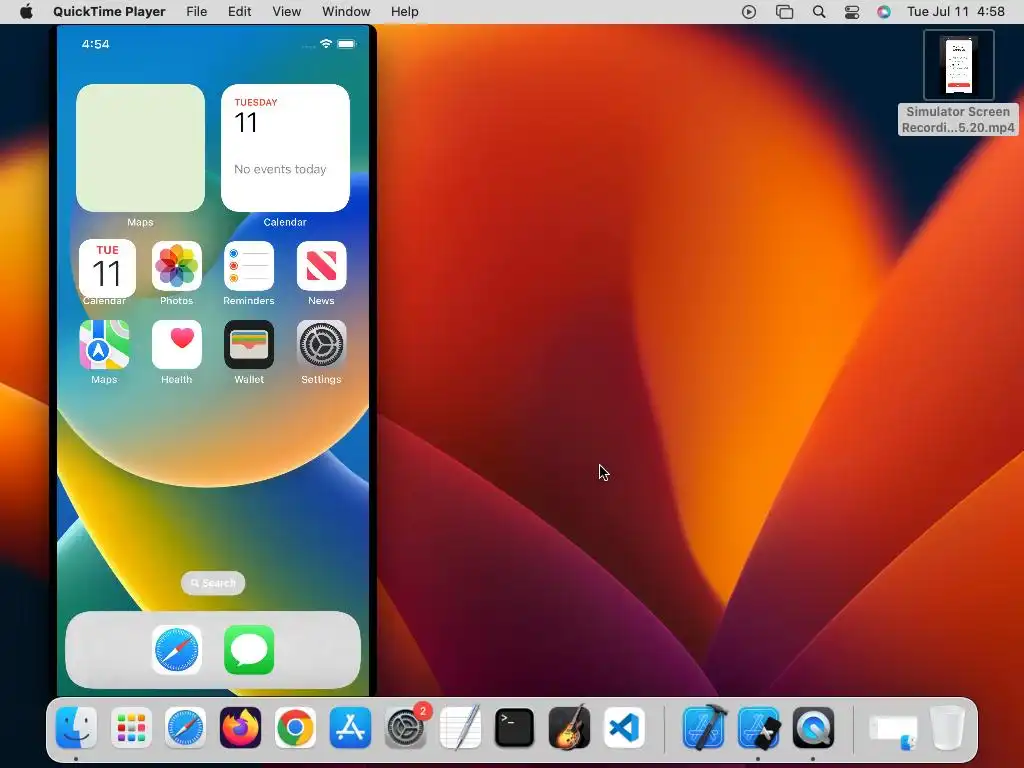Open the Trash in the Dock

tap(948, 728)
